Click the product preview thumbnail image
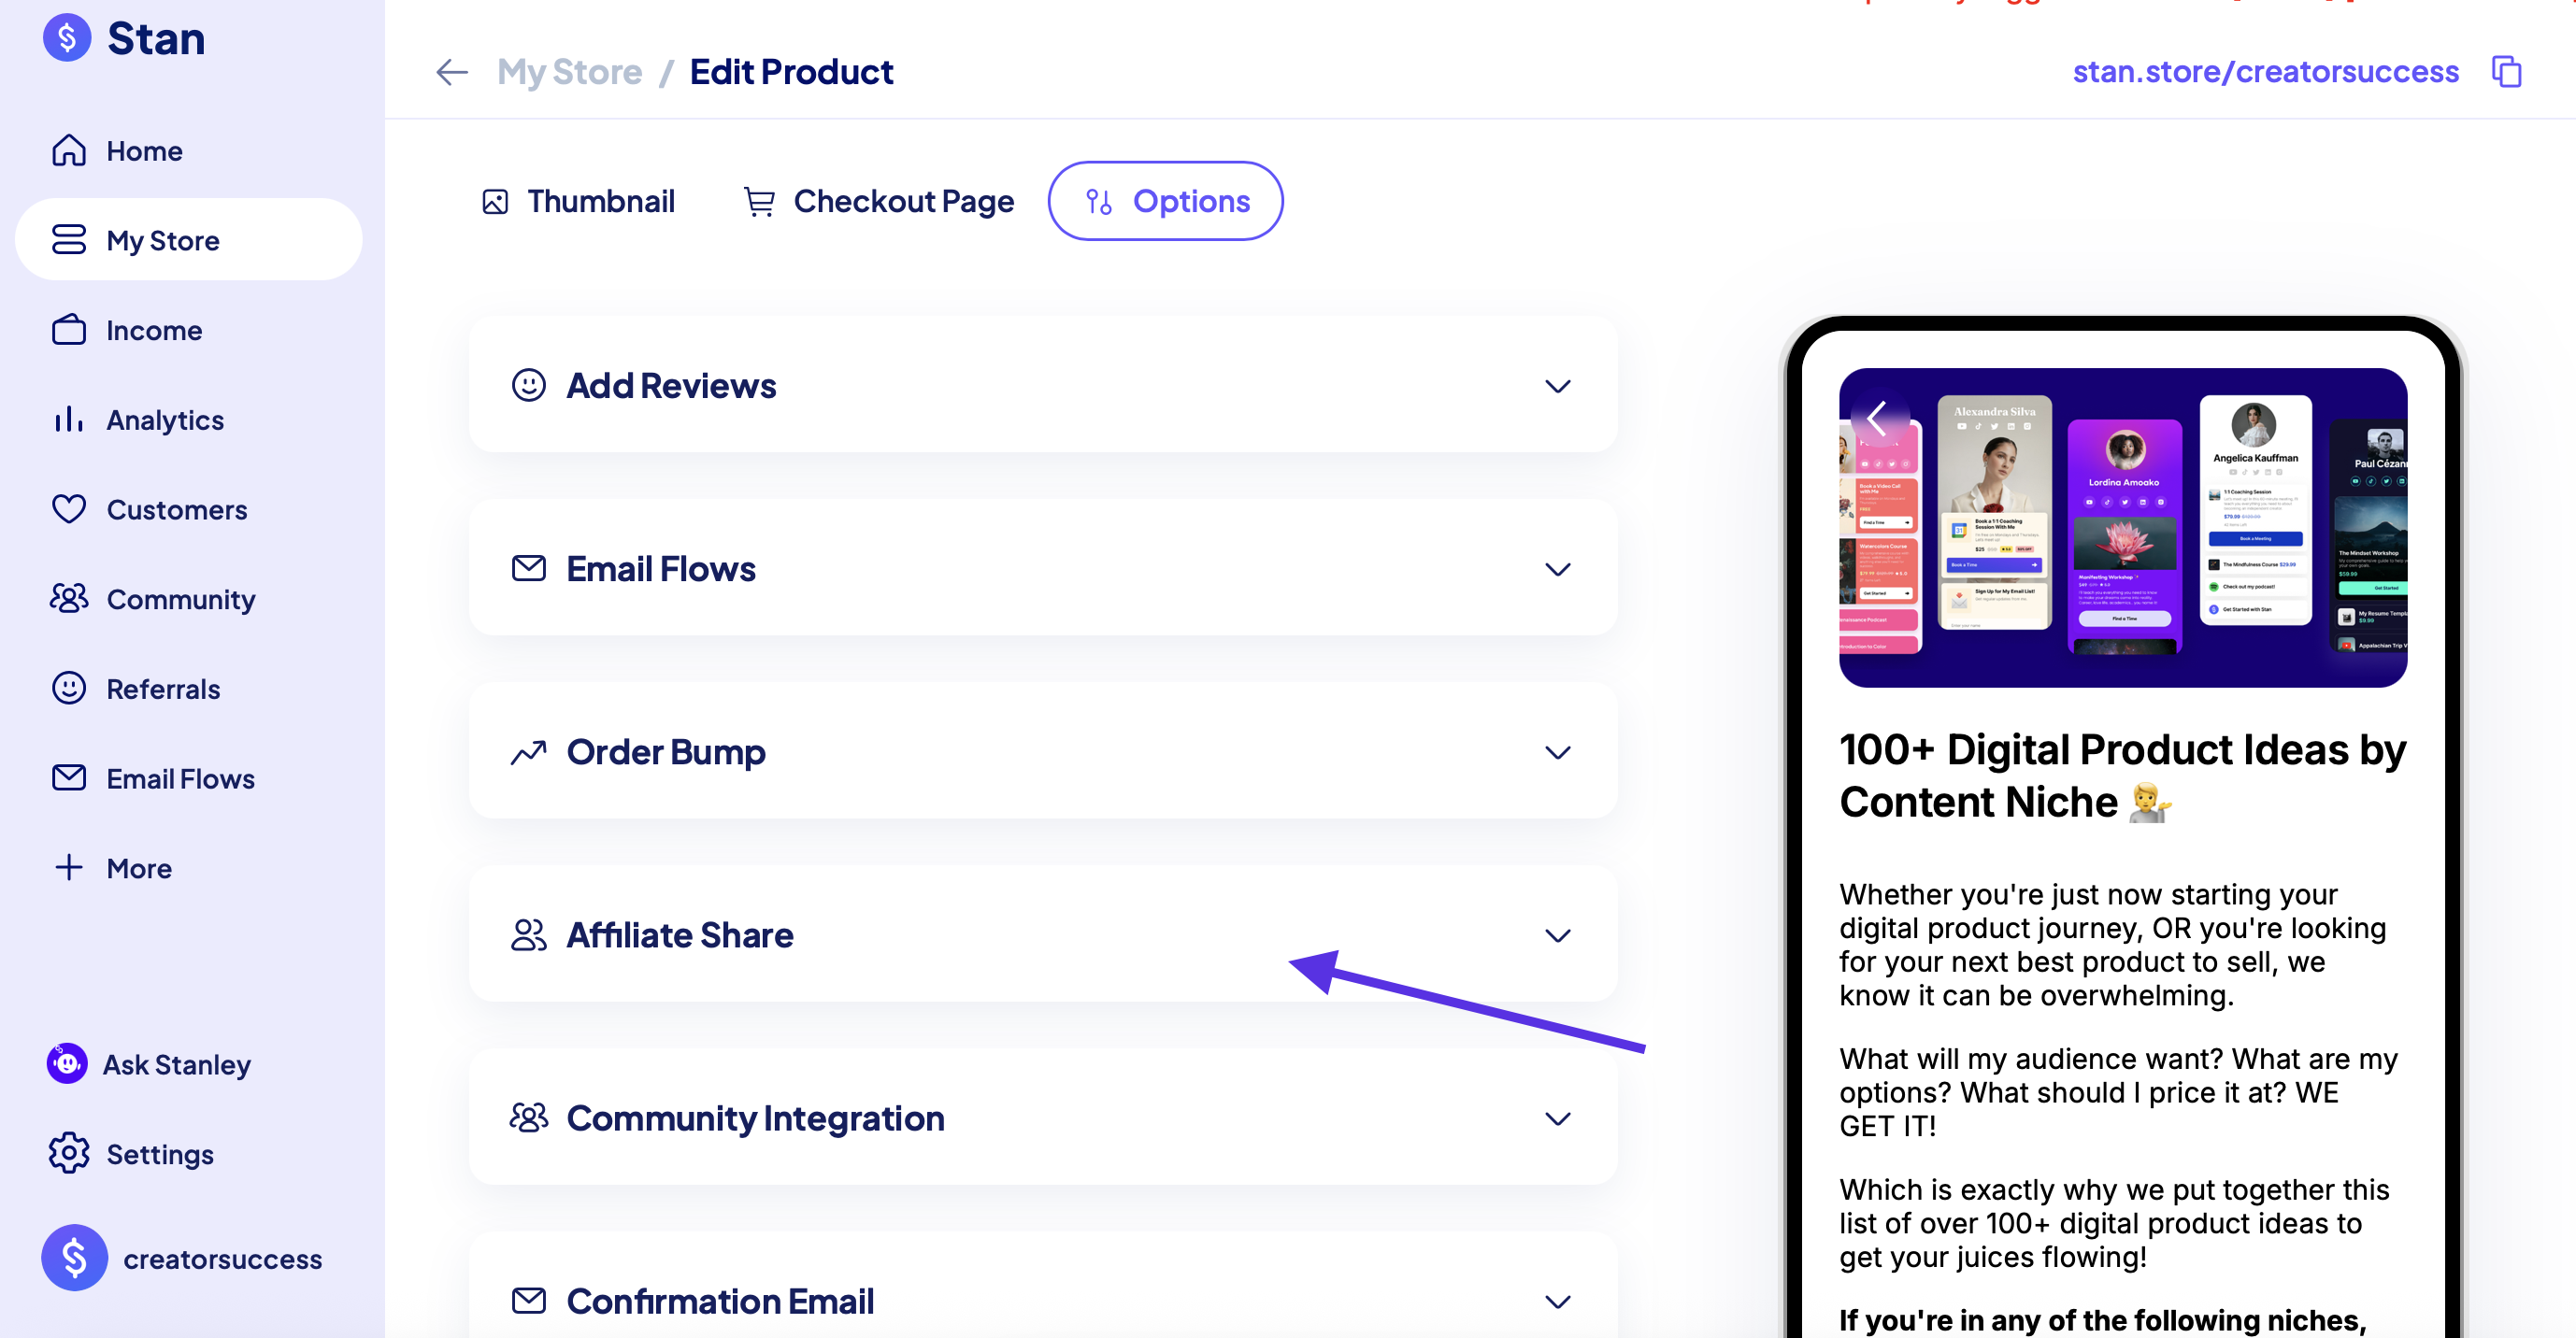Screen dimensions: 2576x1338 coord(2122,528)
